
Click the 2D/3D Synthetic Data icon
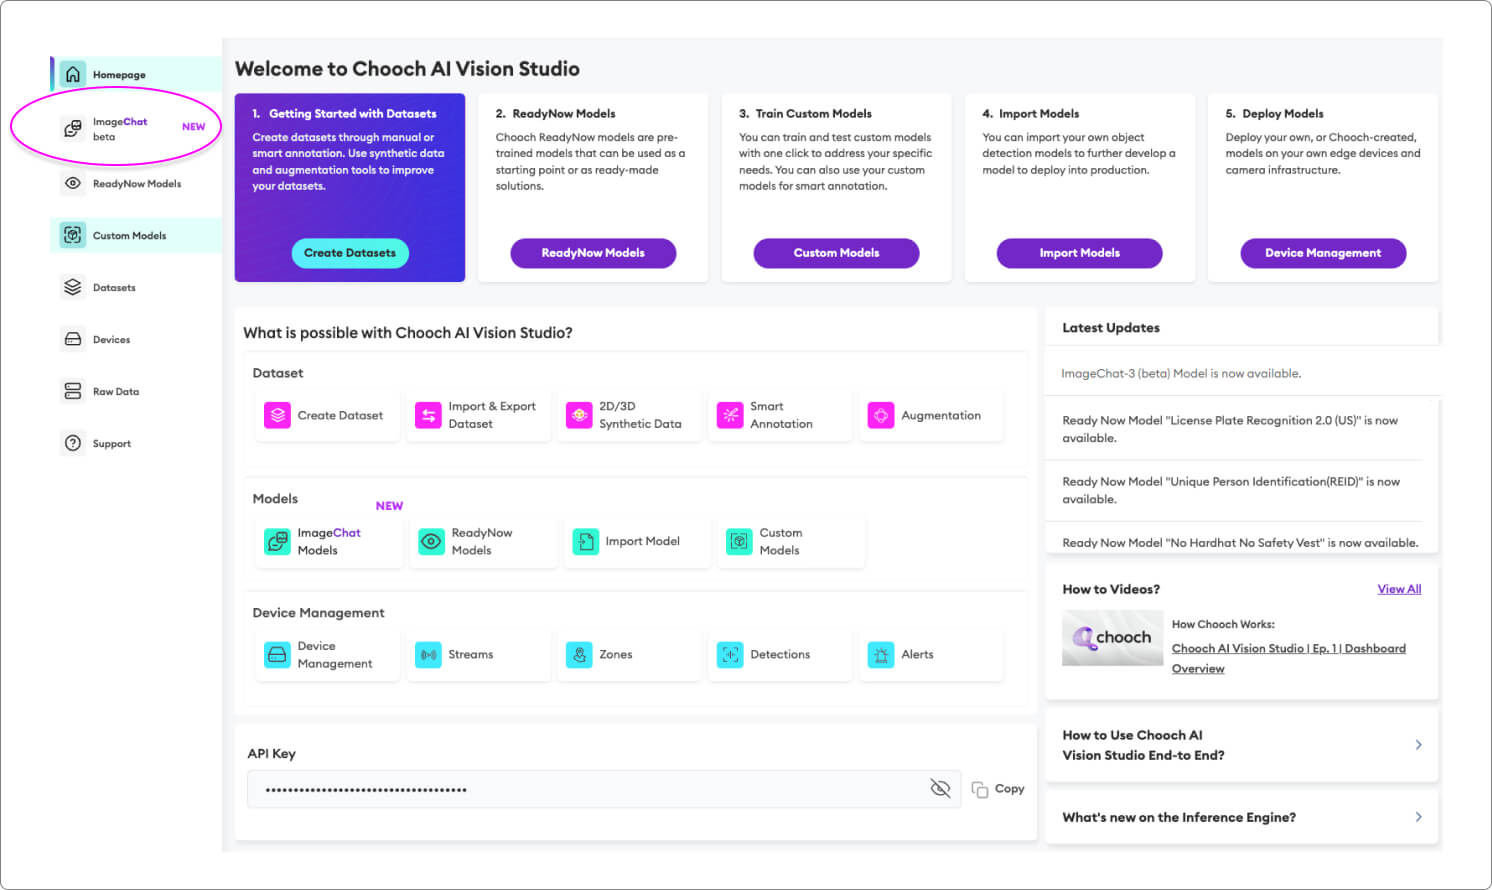point(579,415)
